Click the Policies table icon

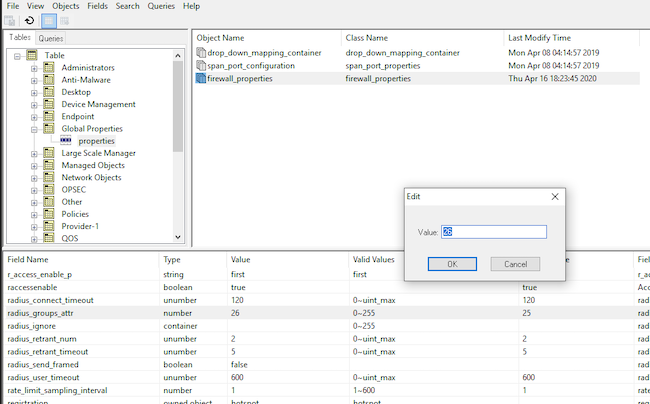[49, 214]
